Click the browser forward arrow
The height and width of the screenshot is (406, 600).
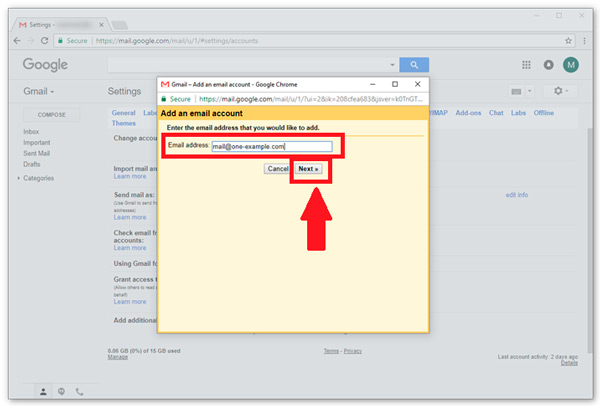pyautogui.click(x=31, y=41)
